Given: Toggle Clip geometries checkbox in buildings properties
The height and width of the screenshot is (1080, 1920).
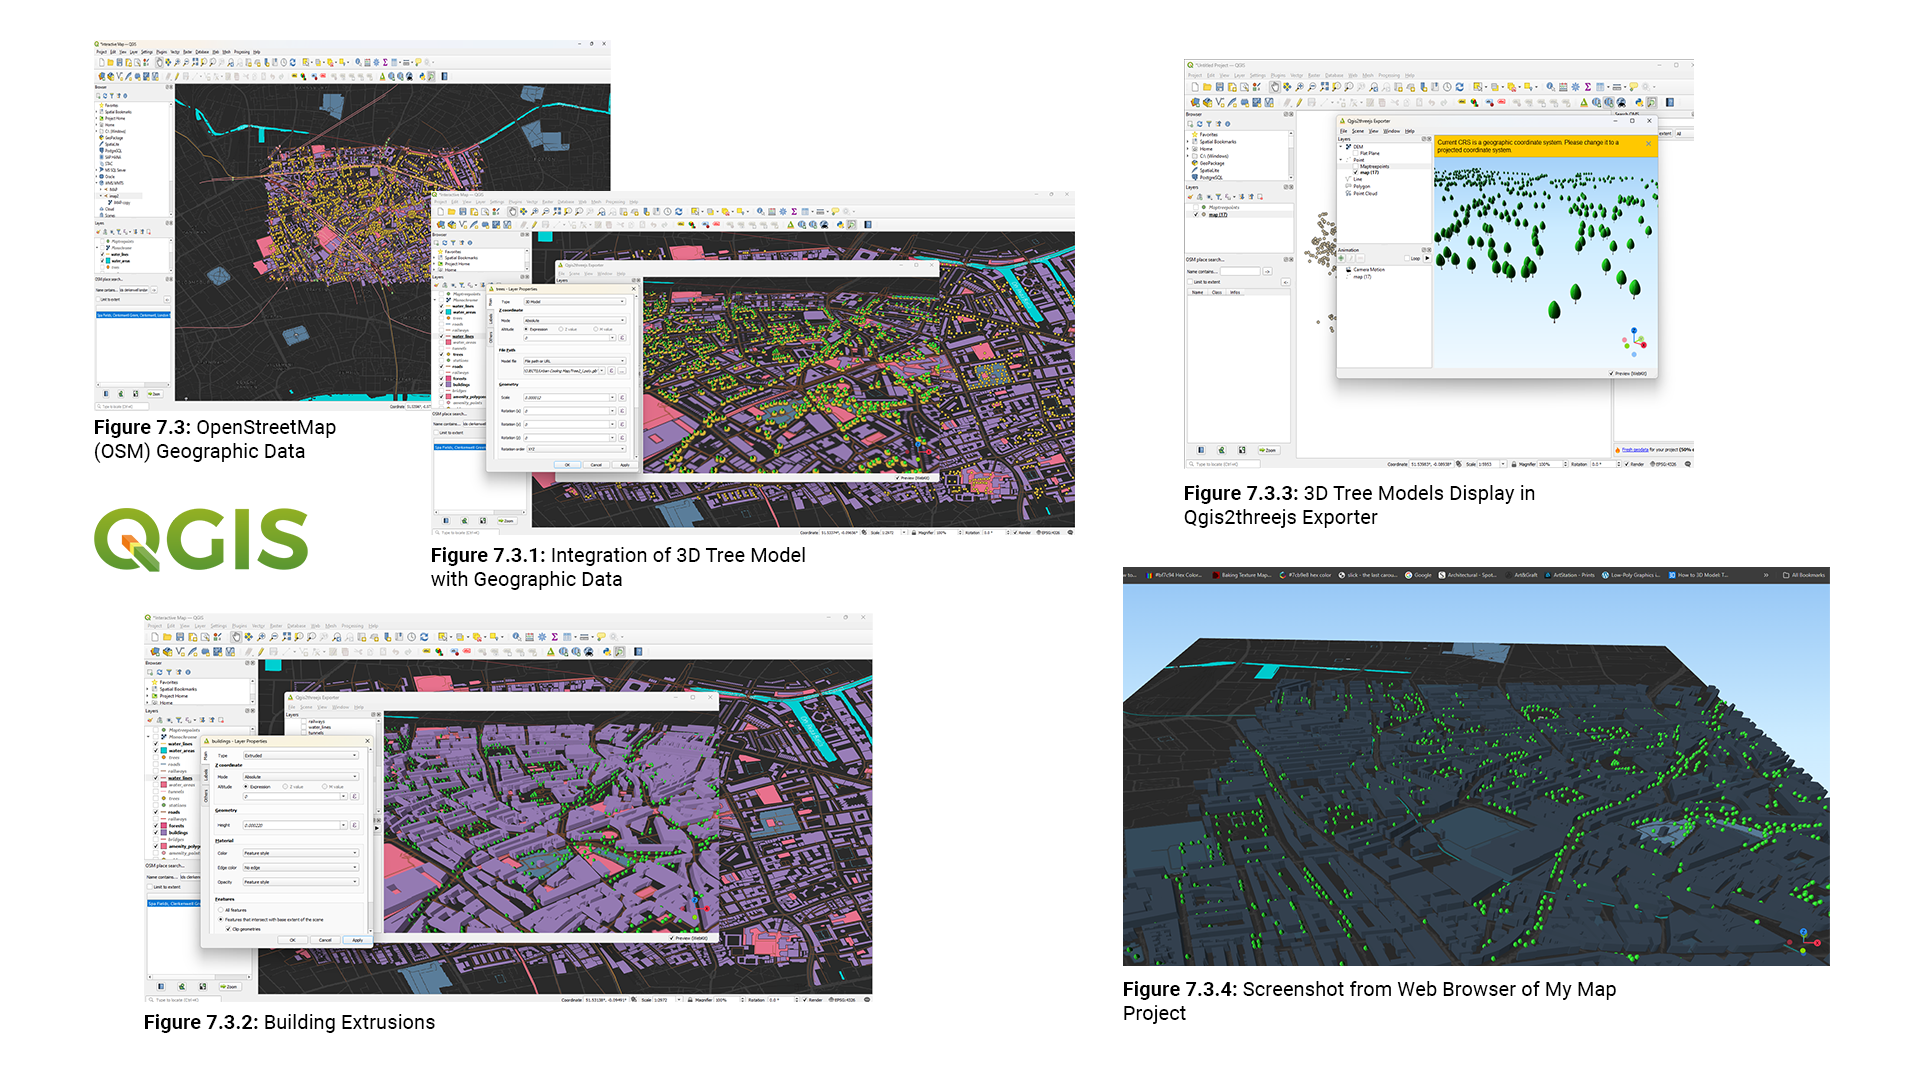Looking at the screenshot, I should pyautogui.click(x=228, y=929).
